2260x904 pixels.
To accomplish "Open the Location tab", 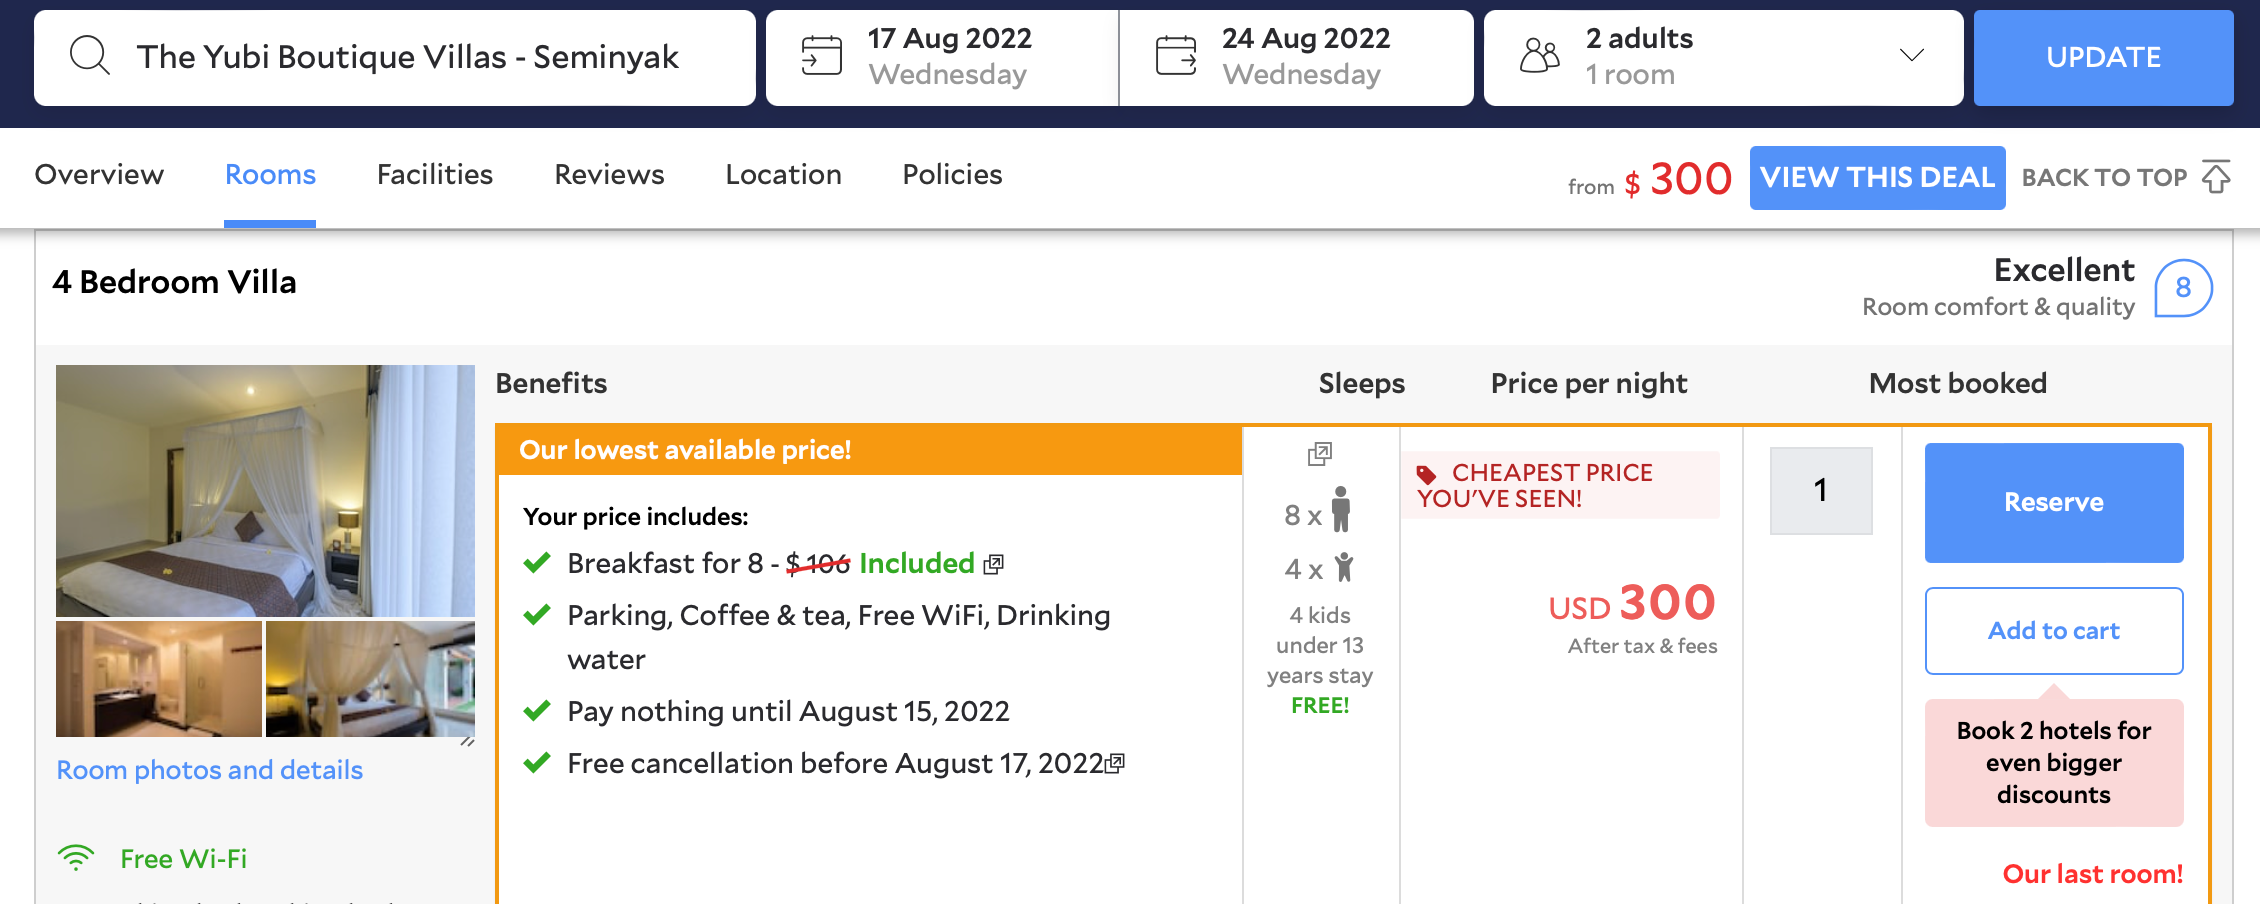I will [x=783, y=175].
